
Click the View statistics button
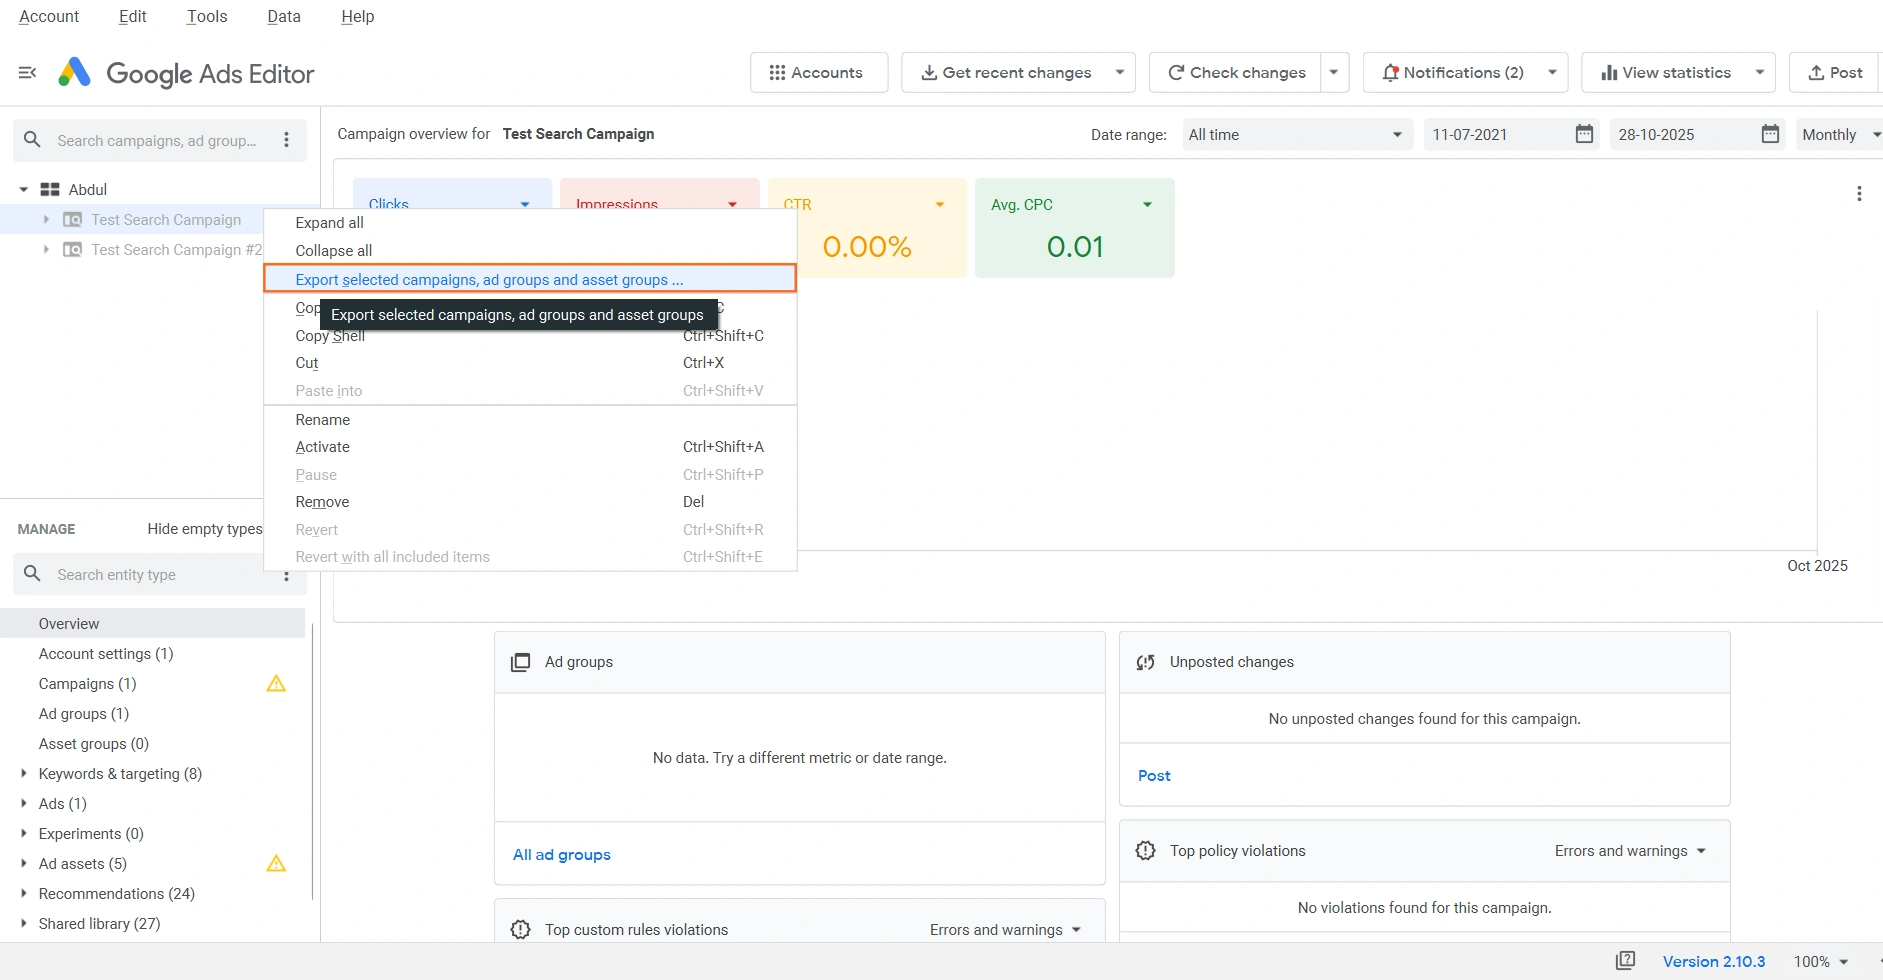coord(1666,73)
